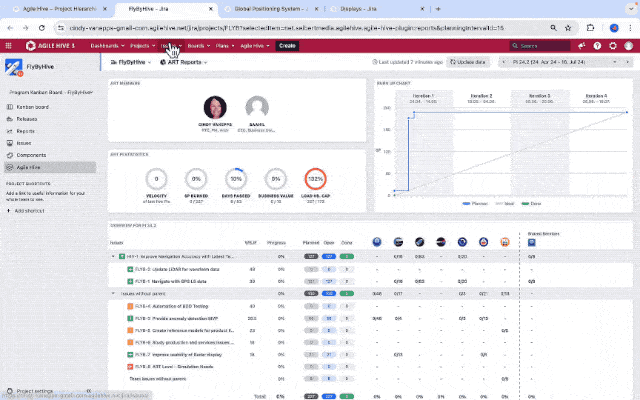Open the Plans dropdown menu
Viewport: 640px width, 400px height.
coord(225,46)
